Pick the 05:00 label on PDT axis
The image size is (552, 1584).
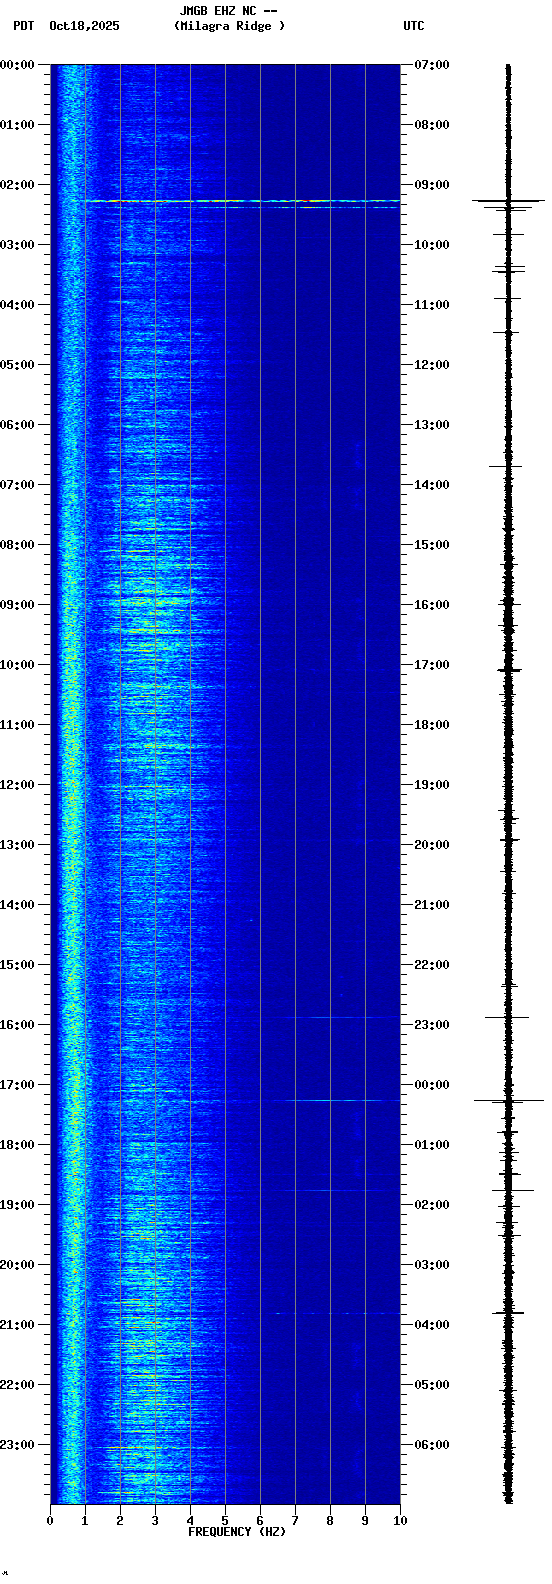17,365
